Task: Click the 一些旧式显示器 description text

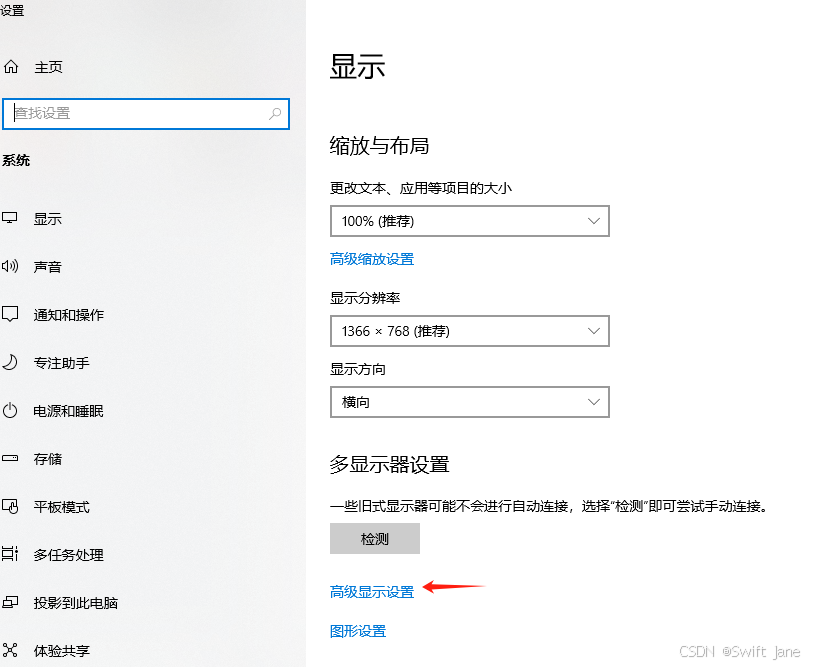Action: 550,506
